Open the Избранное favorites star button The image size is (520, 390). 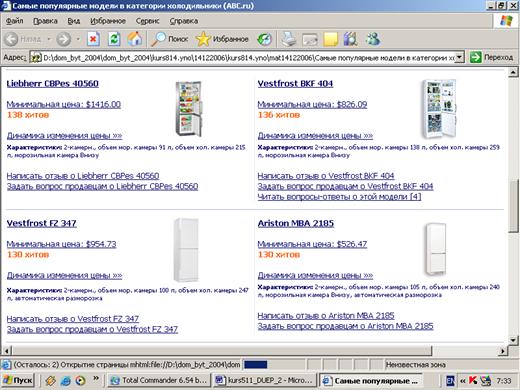222,39
